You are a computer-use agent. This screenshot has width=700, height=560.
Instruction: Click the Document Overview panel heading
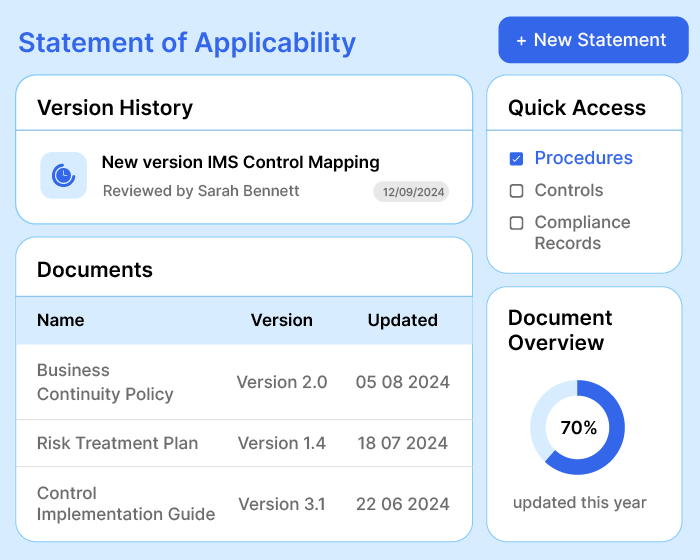tap(560, 330)
